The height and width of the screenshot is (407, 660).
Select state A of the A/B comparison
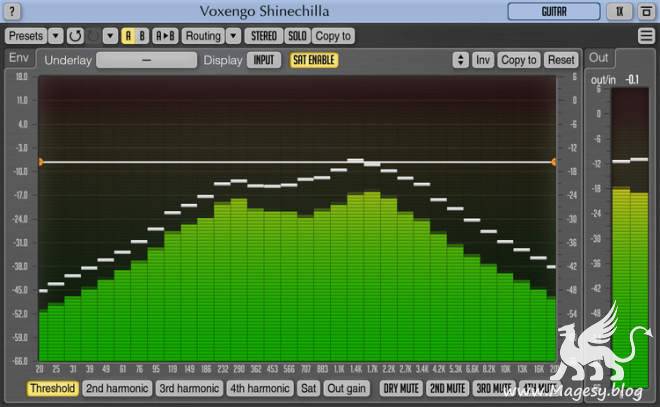click(128, 36)
